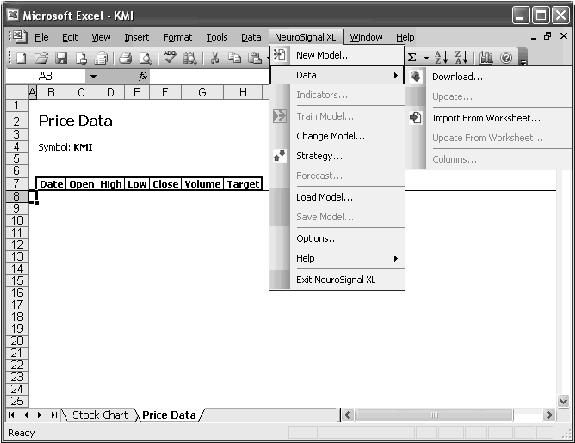
Task: Click vertical scrollbar down arrow
Action: tap(563, 401)
